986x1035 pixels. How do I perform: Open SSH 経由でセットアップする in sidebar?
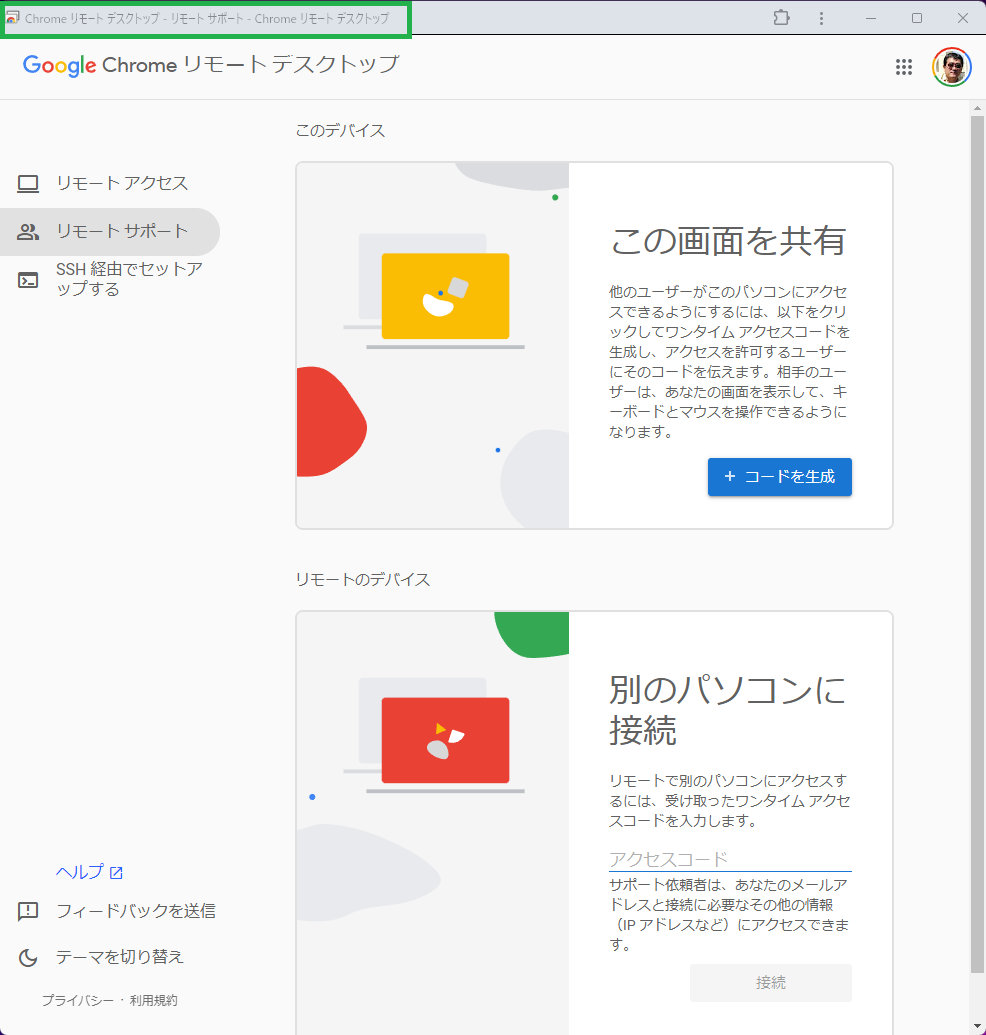tap(110, 280)
